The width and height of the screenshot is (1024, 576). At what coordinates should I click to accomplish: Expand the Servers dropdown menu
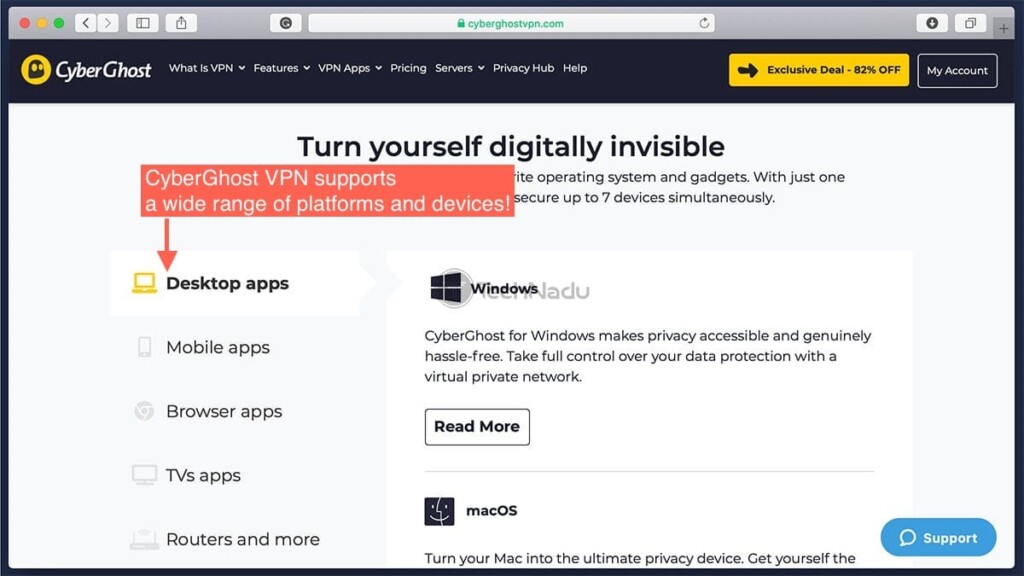(460, 68)
